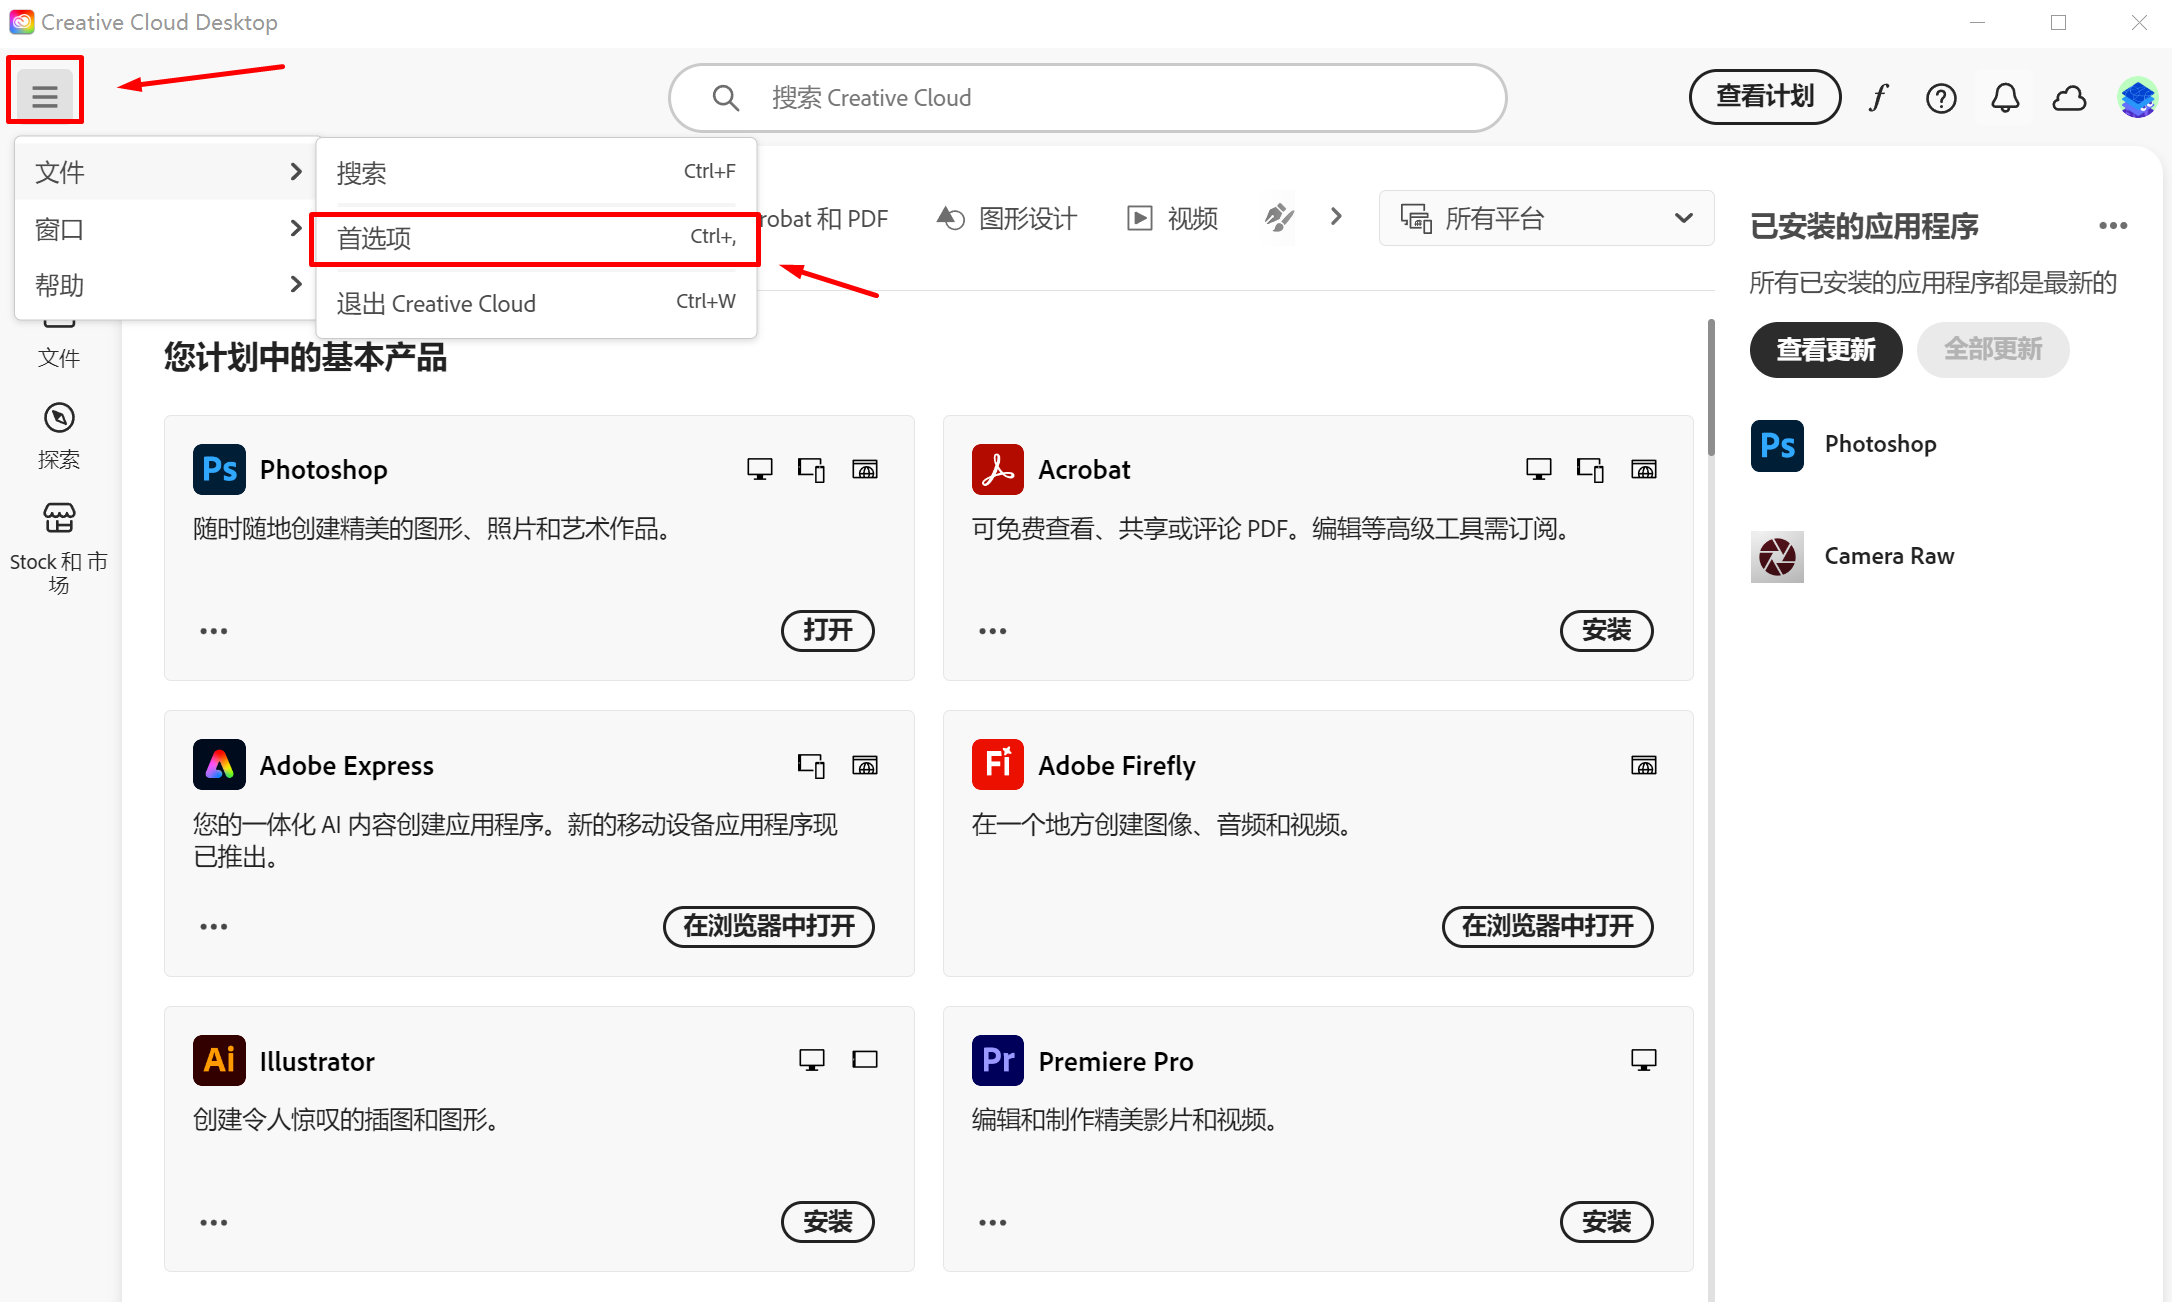Click the 查看计划 button

tap(1765, 97)
